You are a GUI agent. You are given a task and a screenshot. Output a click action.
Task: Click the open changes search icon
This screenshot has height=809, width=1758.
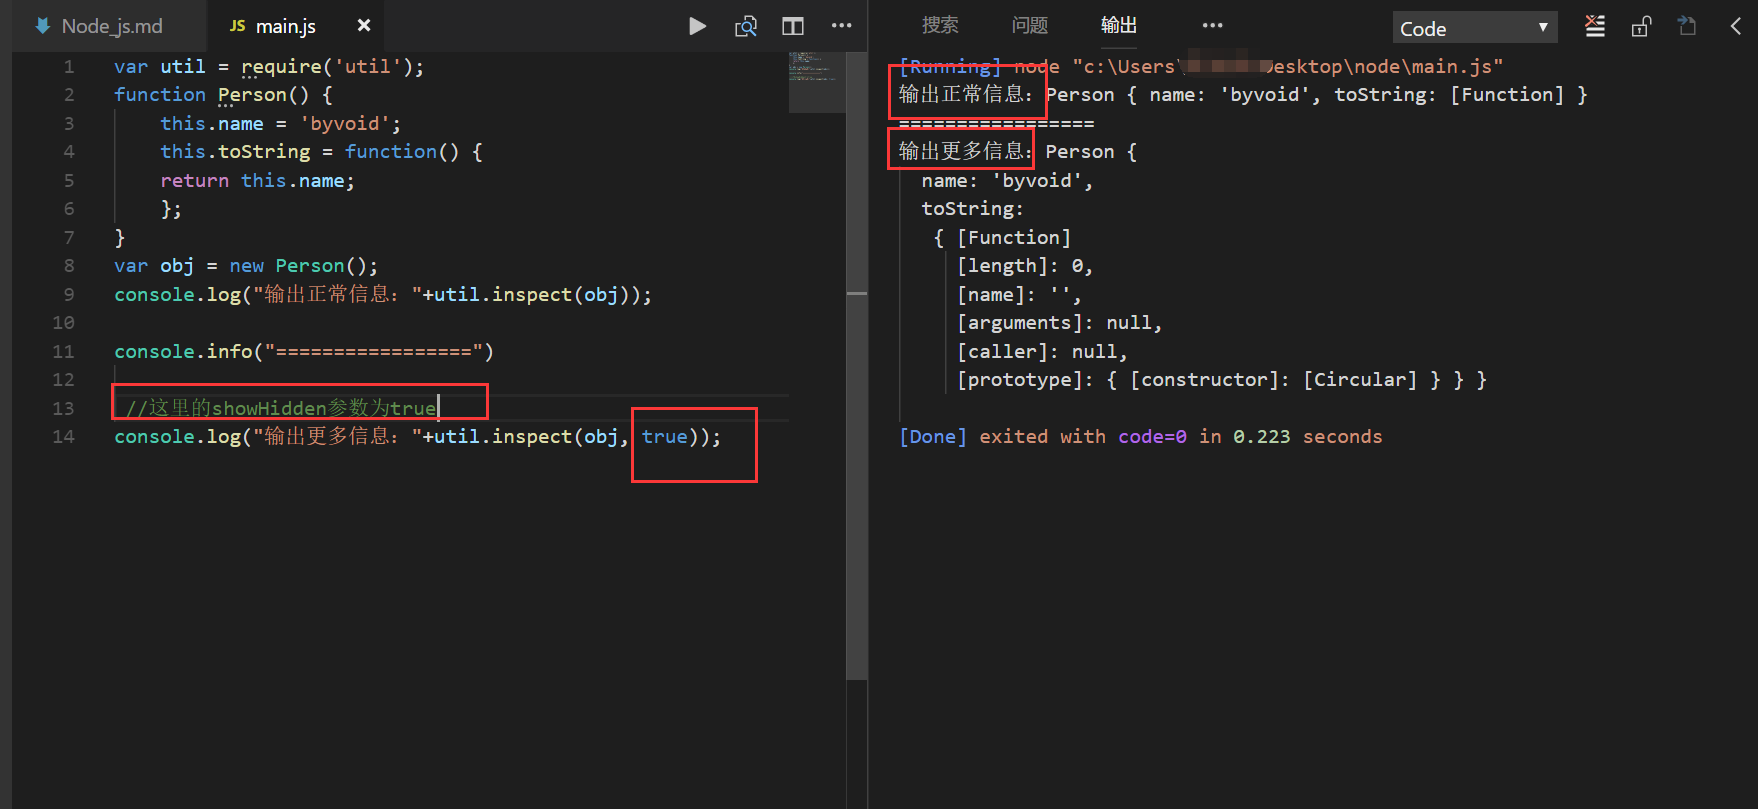pos(746,26)
